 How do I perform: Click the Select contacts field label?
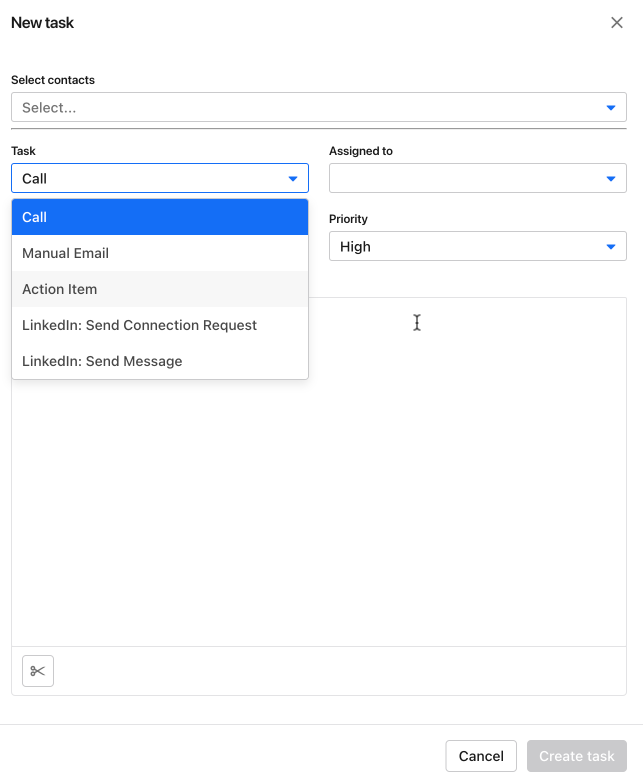point(53,80)
